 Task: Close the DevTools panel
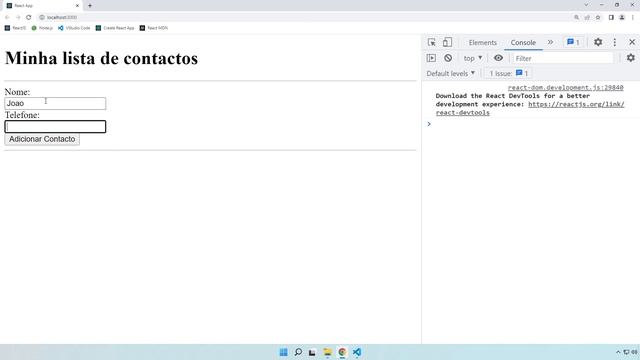click(x=632, y=42)
